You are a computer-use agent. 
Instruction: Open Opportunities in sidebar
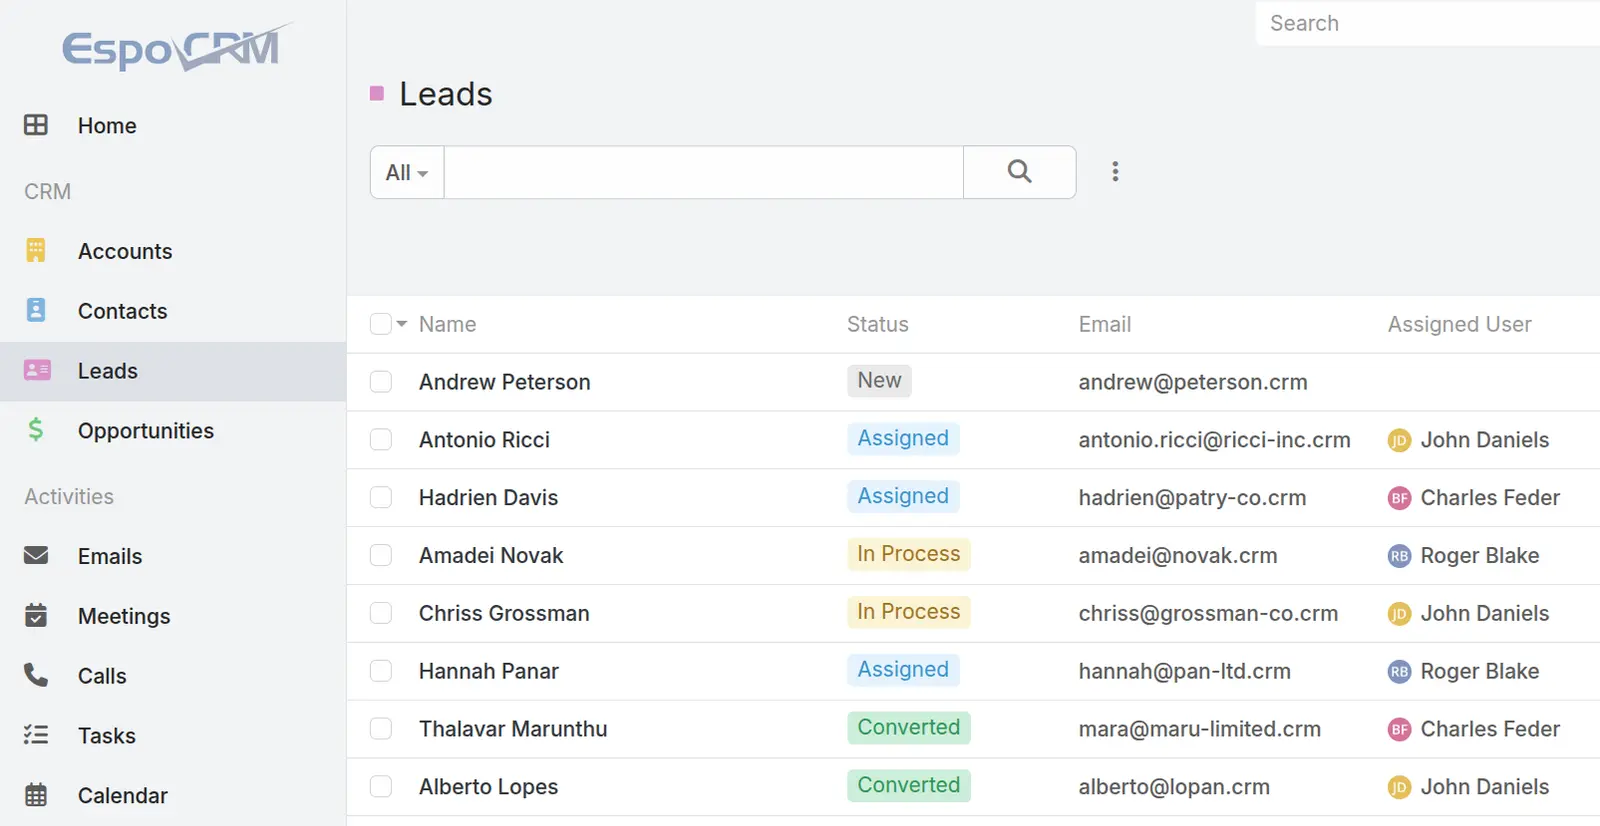(x=146, y=431)
